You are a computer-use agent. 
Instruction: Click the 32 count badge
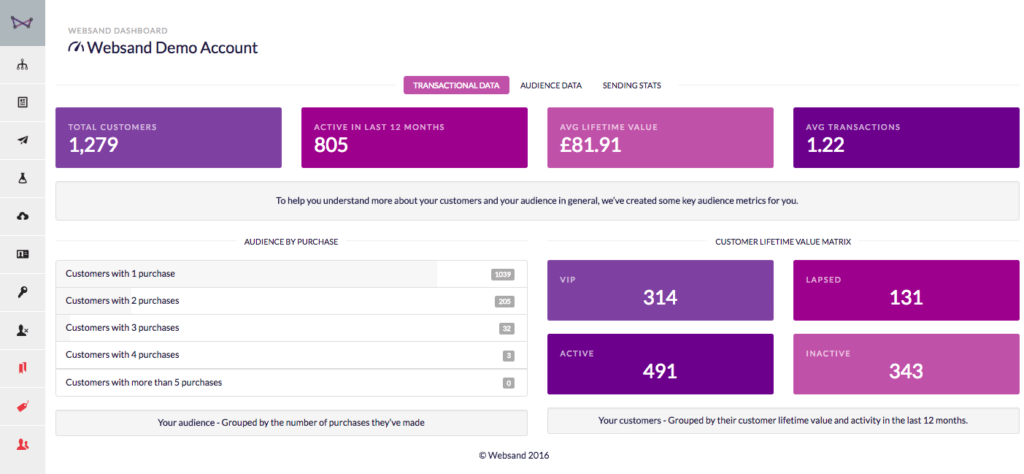(507, 329)
